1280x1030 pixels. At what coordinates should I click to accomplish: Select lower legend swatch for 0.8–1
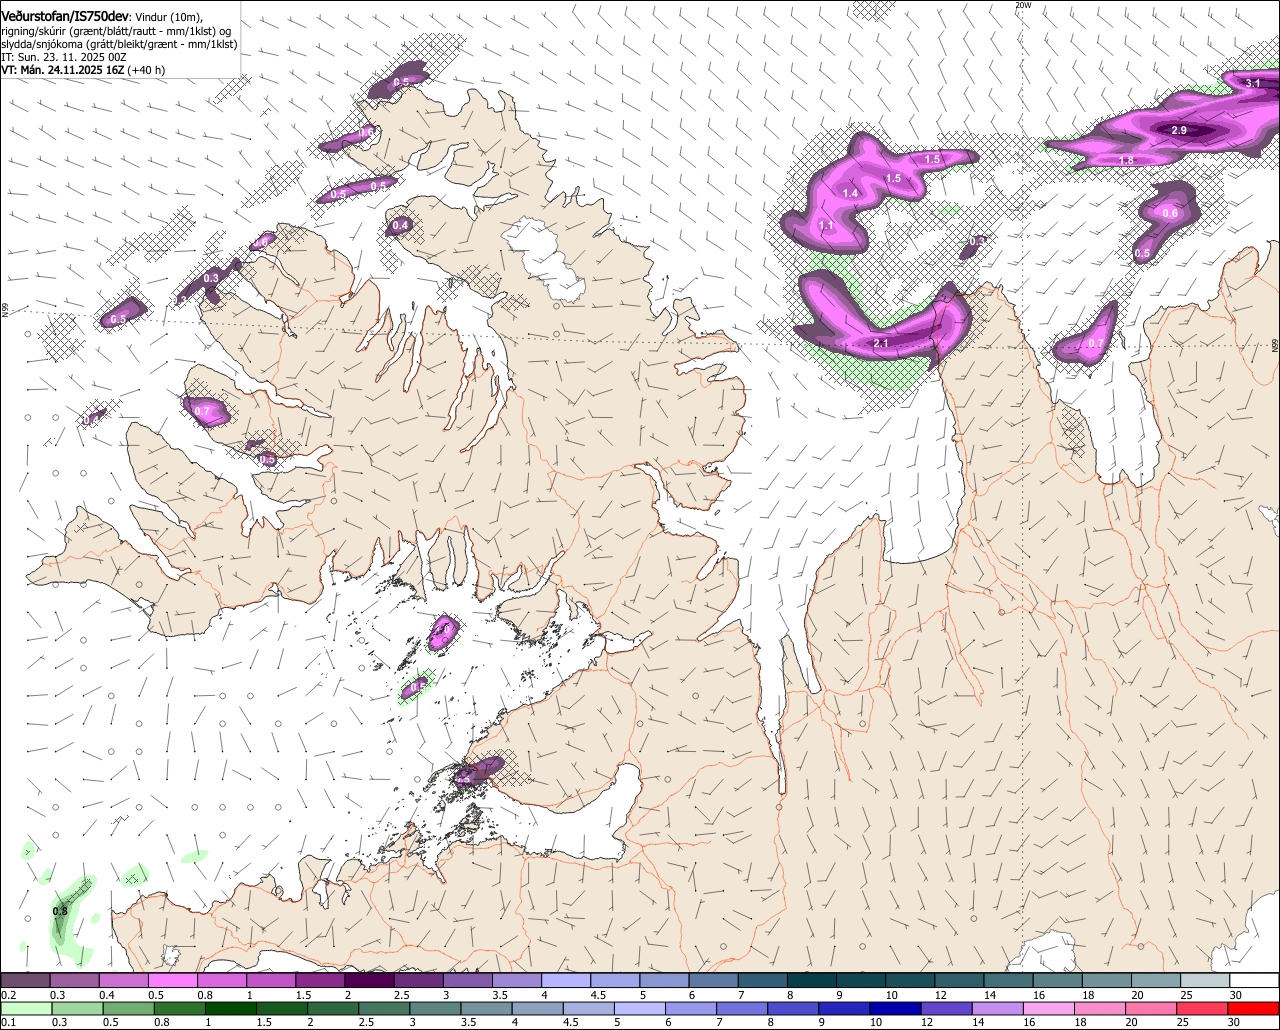coord(180,1008)
